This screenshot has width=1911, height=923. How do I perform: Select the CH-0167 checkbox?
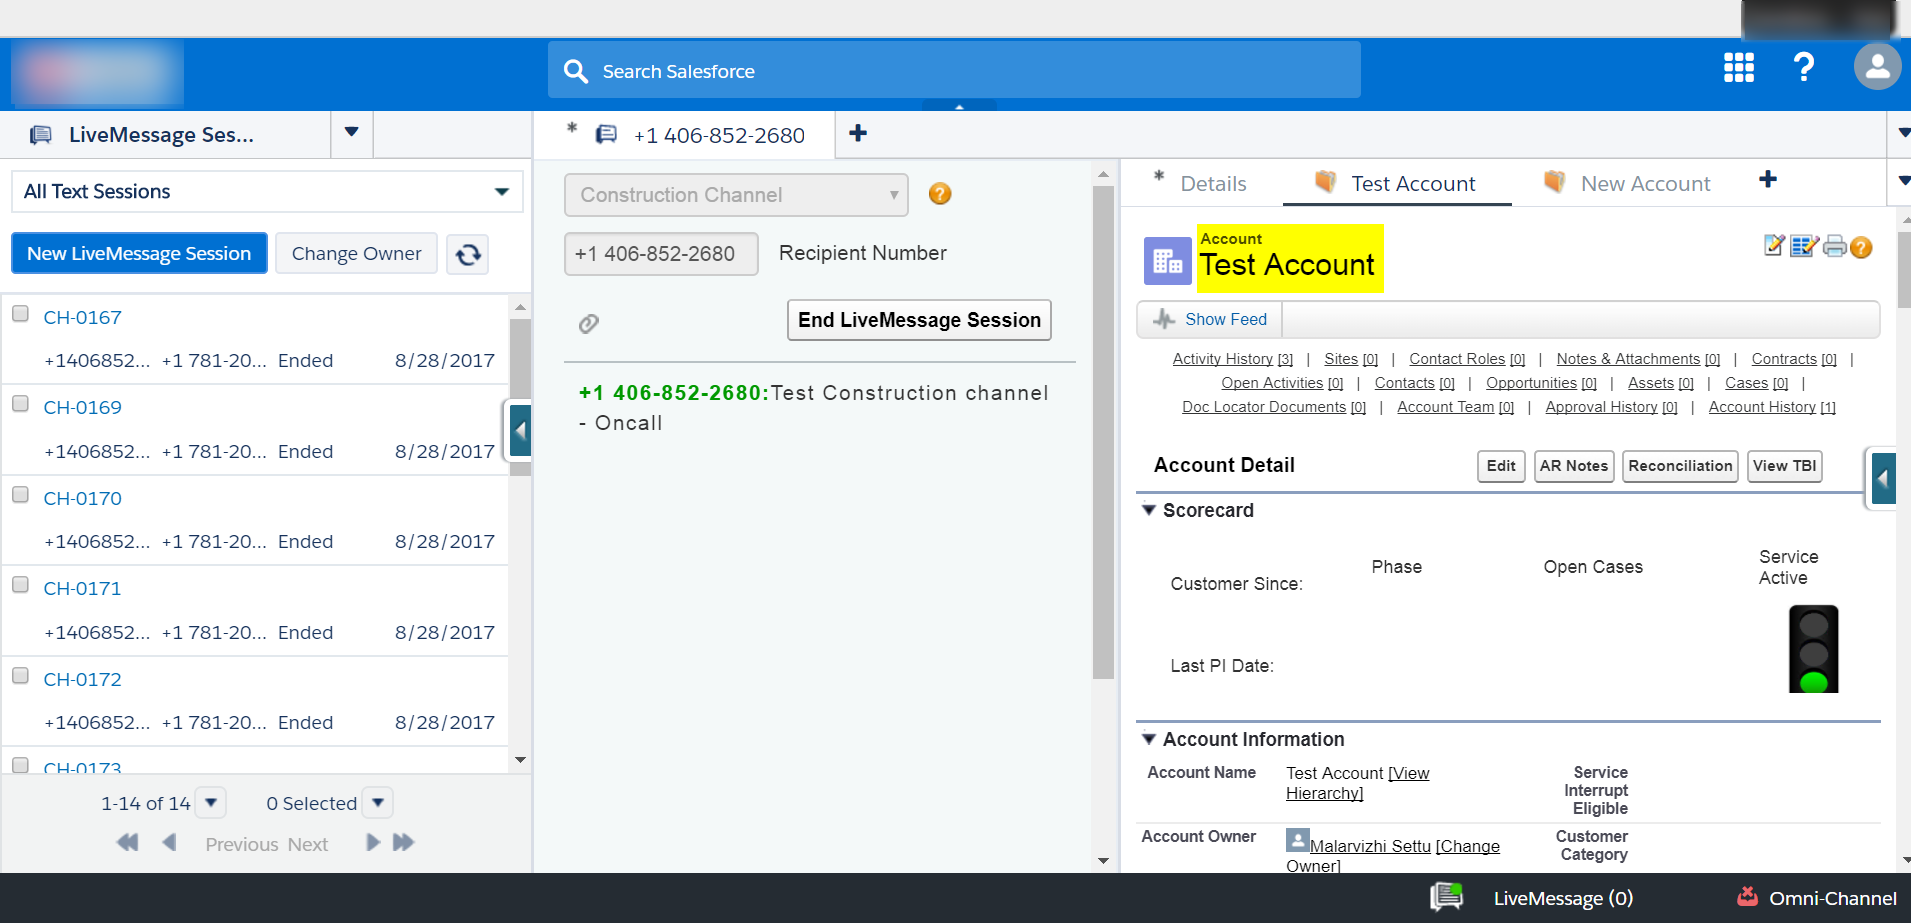pos(20,313)
